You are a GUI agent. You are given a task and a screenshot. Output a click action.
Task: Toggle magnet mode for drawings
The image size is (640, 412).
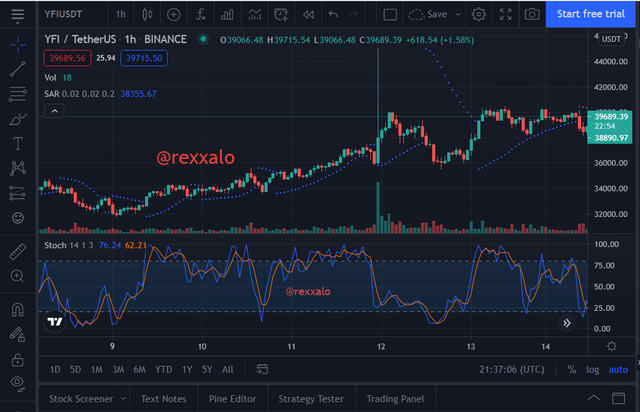tap(18, 310)
